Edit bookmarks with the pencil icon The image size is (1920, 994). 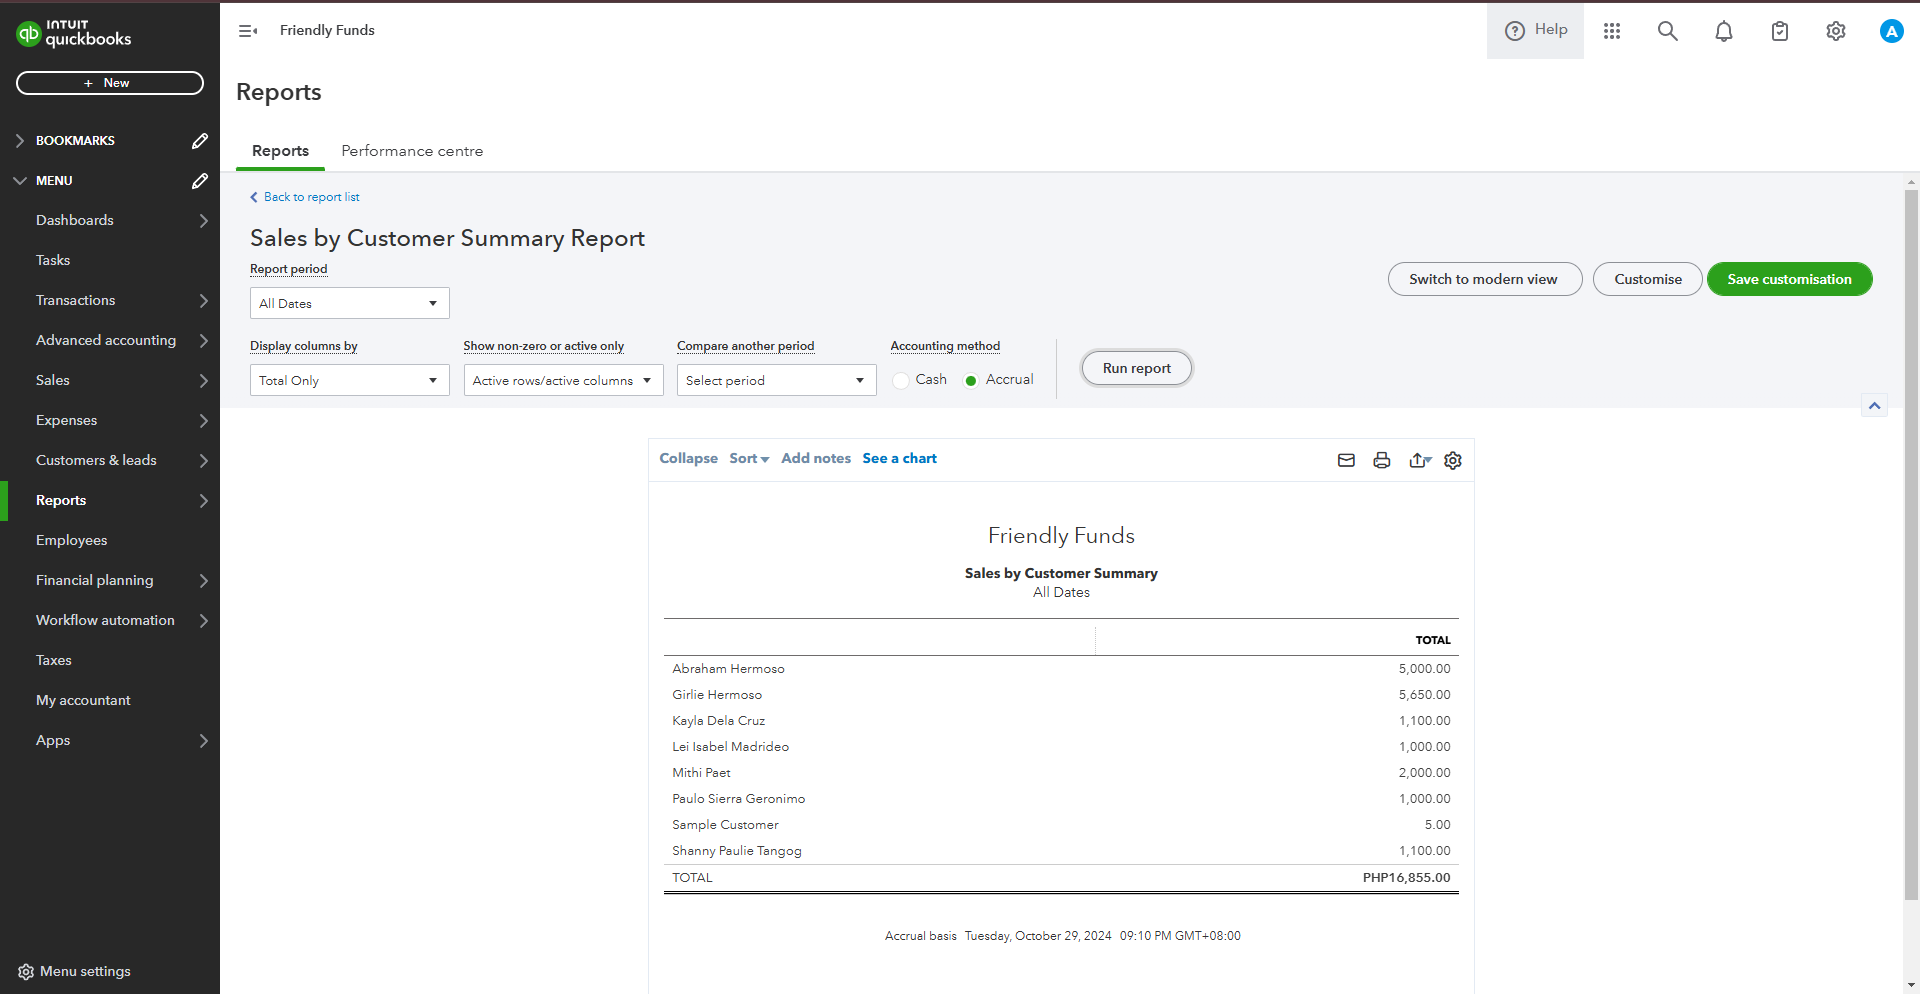pos(200,141)
